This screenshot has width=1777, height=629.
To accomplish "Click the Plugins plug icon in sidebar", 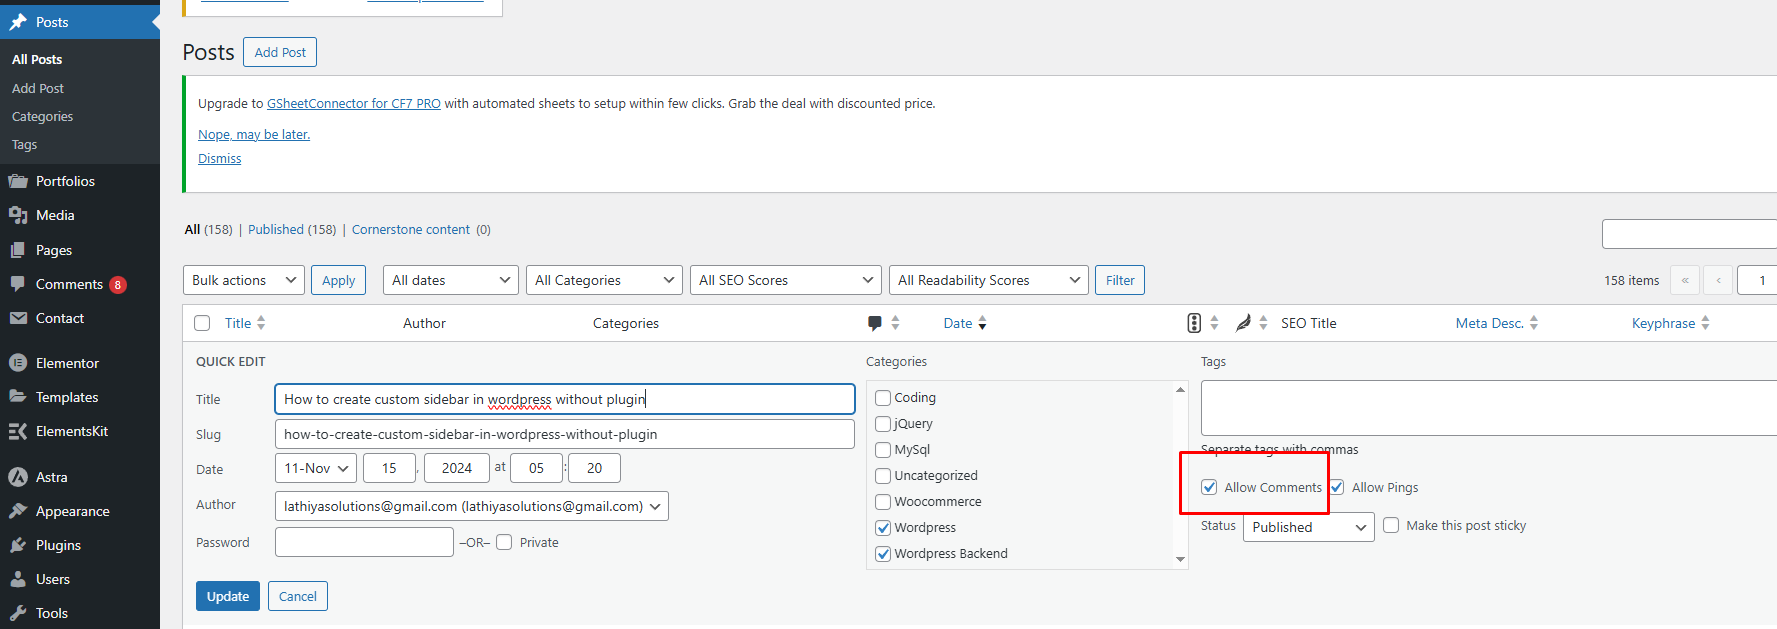I will [18, 545].
